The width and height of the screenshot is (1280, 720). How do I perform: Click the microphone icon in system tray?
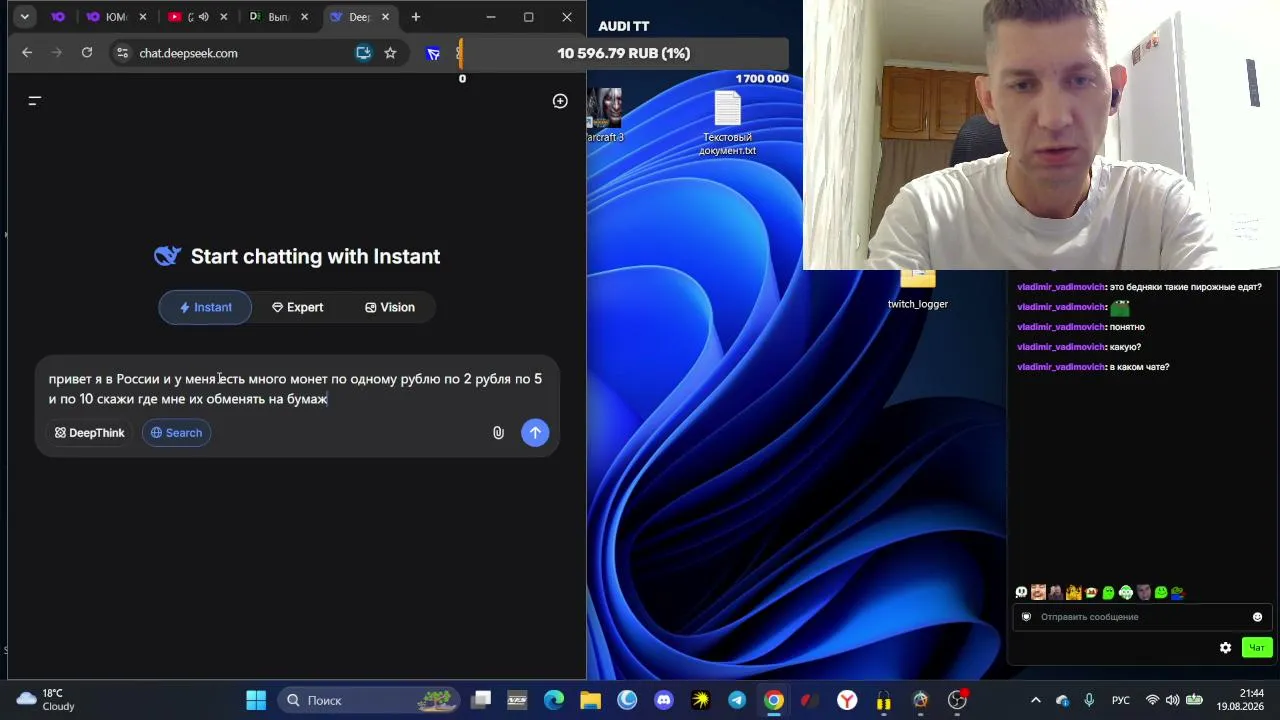[1089, 700]
